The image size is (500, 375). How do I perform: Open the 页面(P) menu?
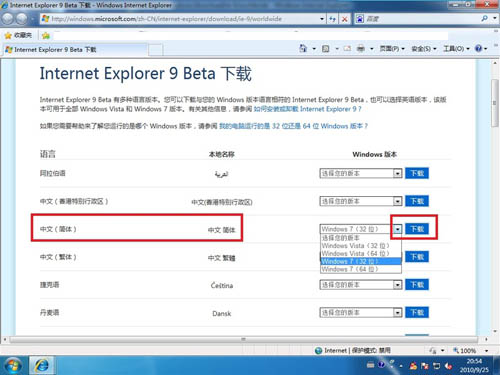click(392, 49)
